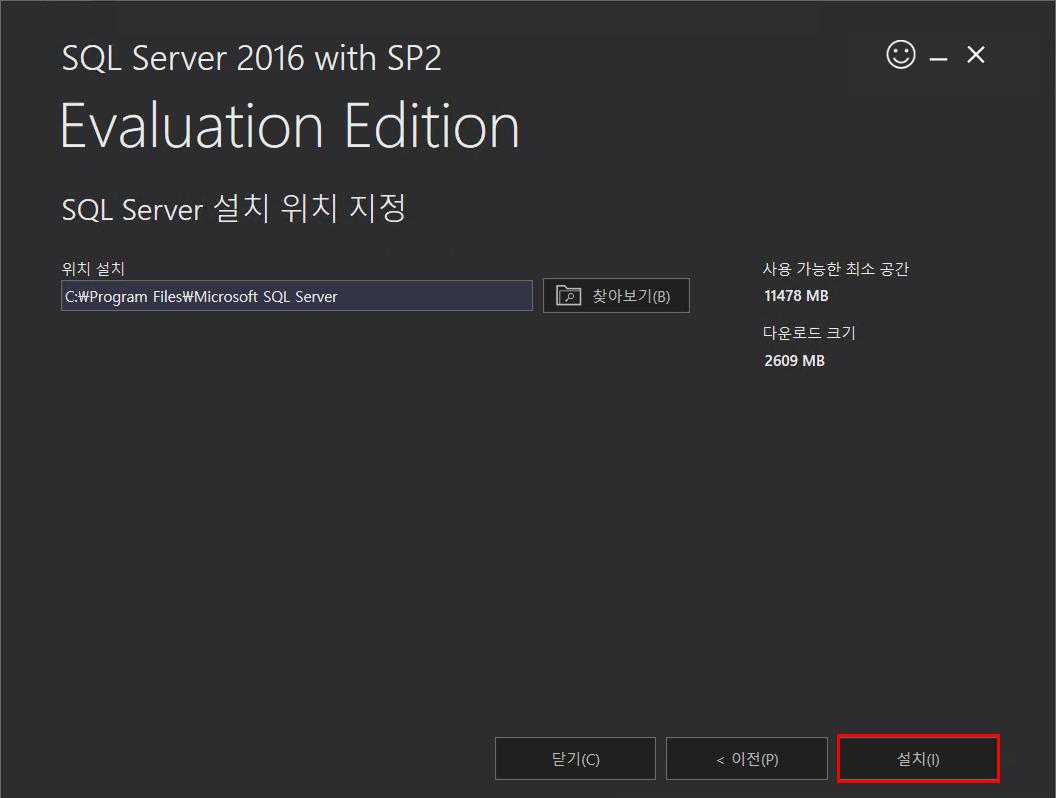
Task: Open the 찾아보기(B) browse button
Action: (616, 296)
